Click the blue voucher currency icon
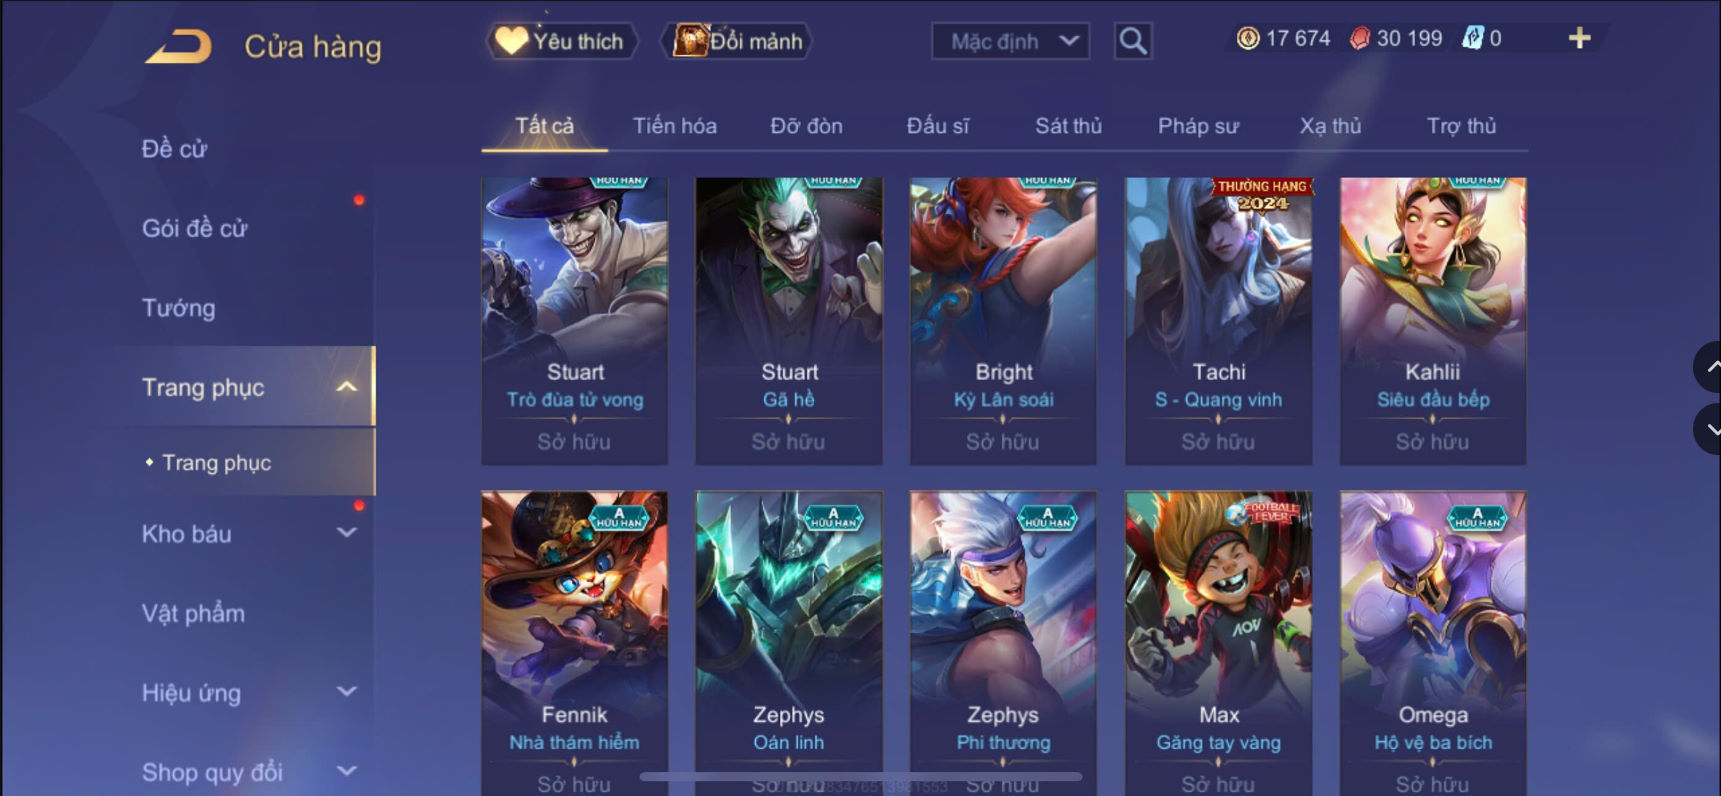This screenshot has width=1721, height=796. (x=1472, y=38)
